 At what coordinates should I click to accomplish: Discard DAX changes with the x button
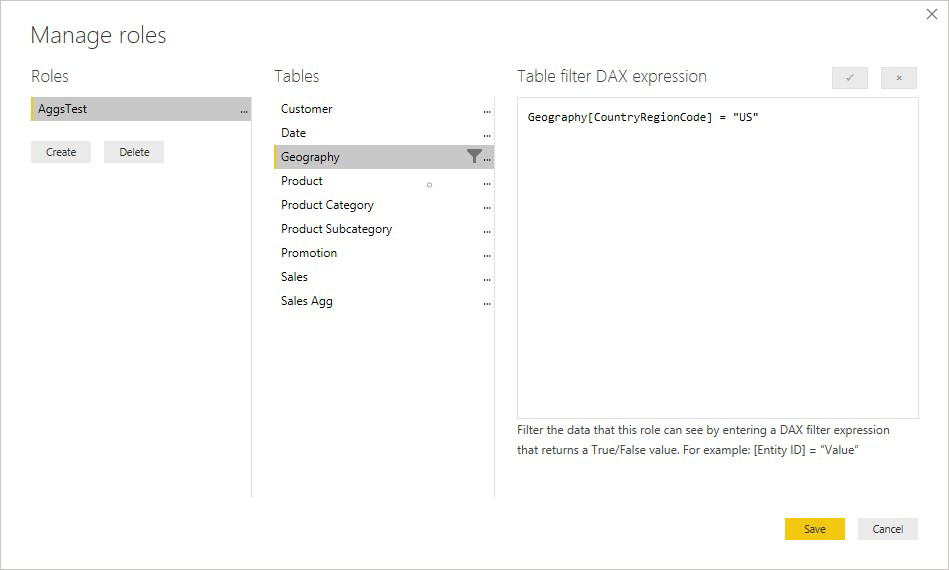point(899,78)
